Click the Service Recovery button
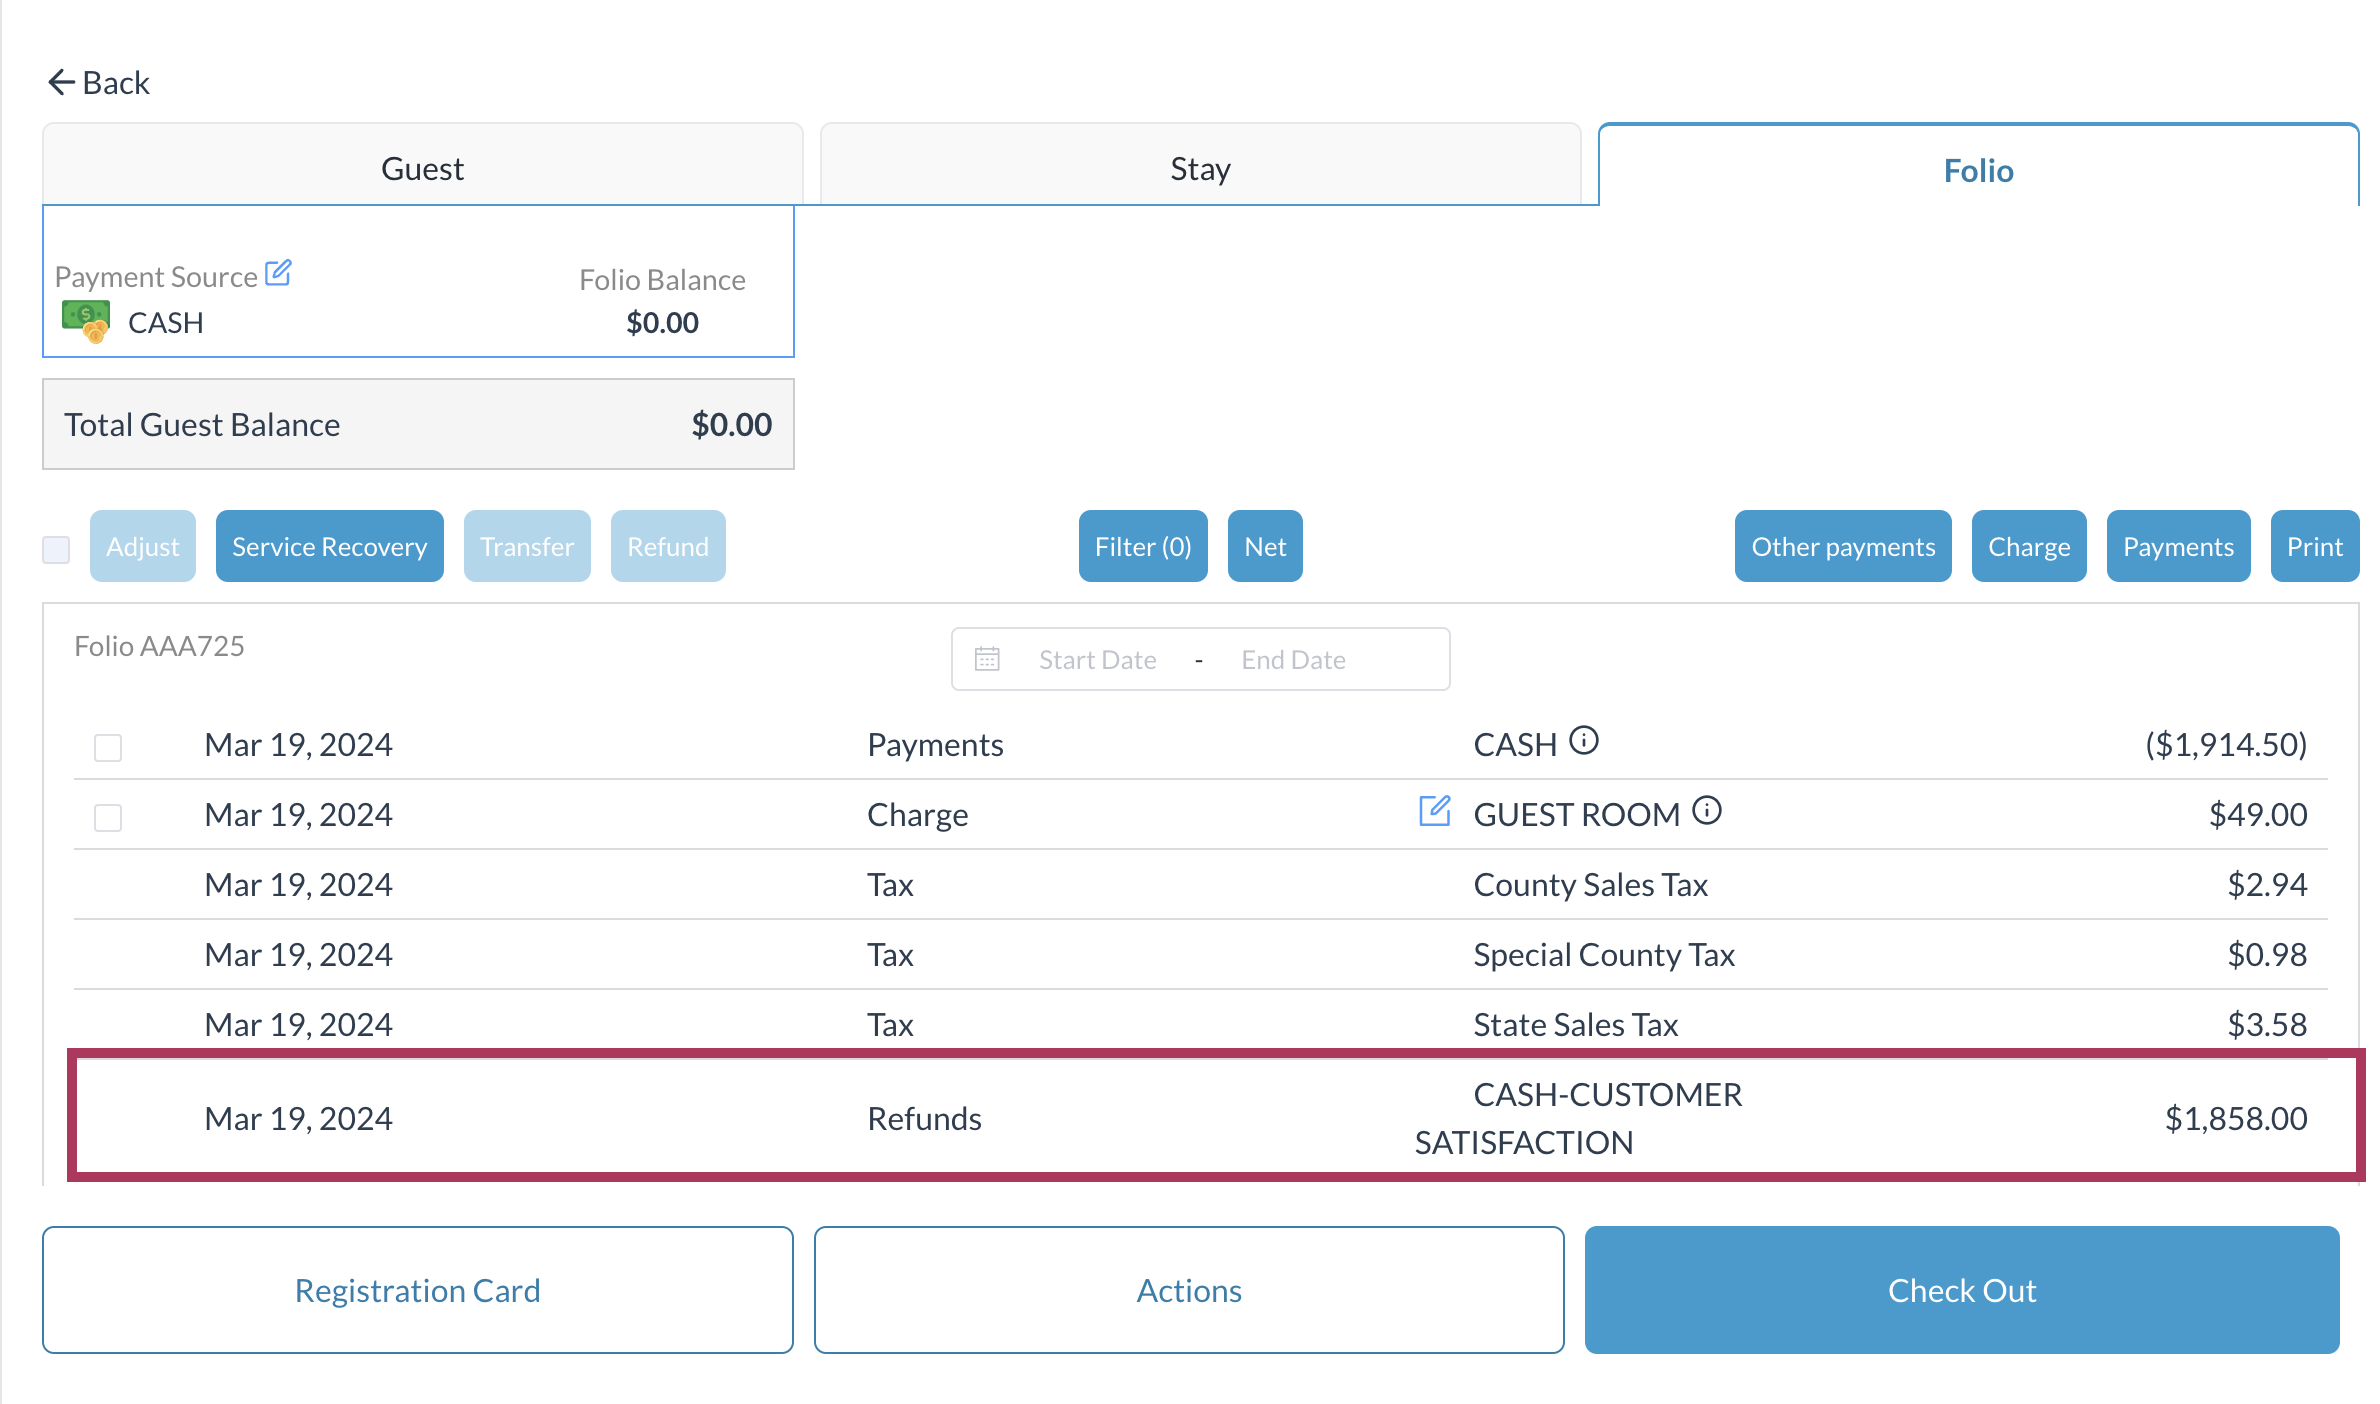 (329, 547)
